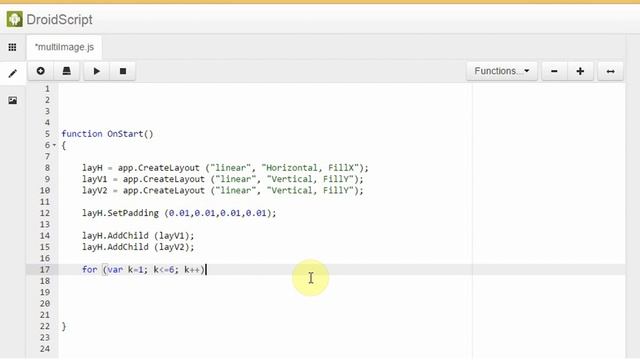Viewport: 640px width, 360px height.
Task: Open the Functions dropdown
Action: coord(502,71)
